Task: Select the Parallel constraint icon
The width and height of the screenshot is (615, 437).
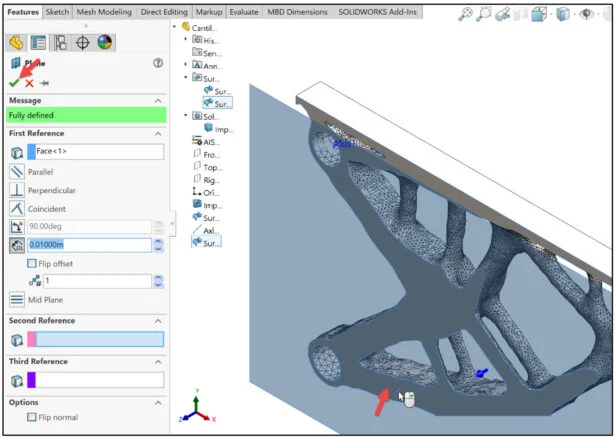Action: click(x=17, y=171)
